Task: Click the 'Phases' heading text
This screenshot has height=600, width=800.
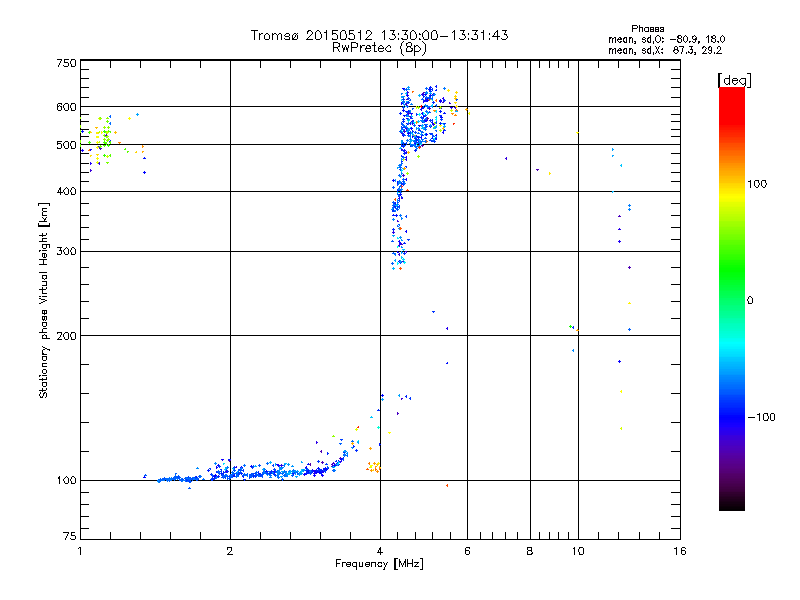Action: pos(647,29)
